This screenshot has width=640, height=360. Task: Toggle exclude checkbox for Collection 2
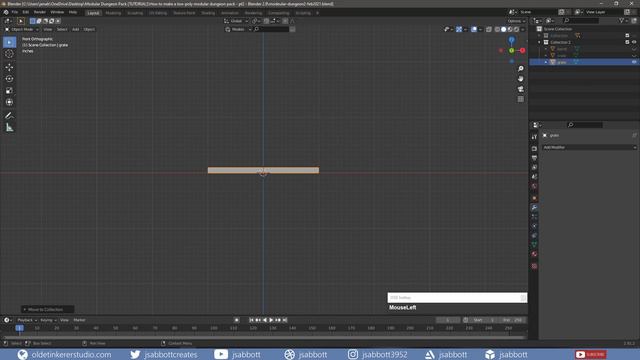(x=627, y=42)
